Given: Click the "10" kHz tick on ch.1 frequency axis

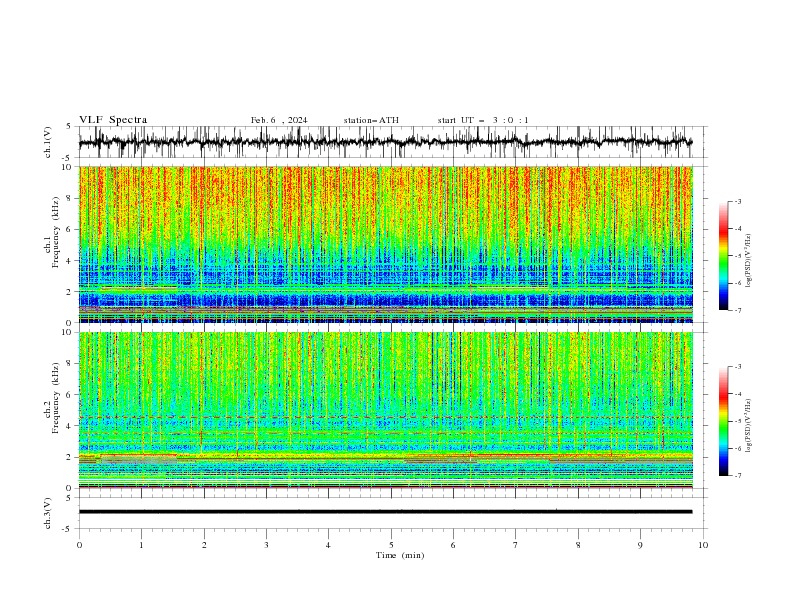Looking at the screenshot, I should pyautogui.click(x=67, y=167).
